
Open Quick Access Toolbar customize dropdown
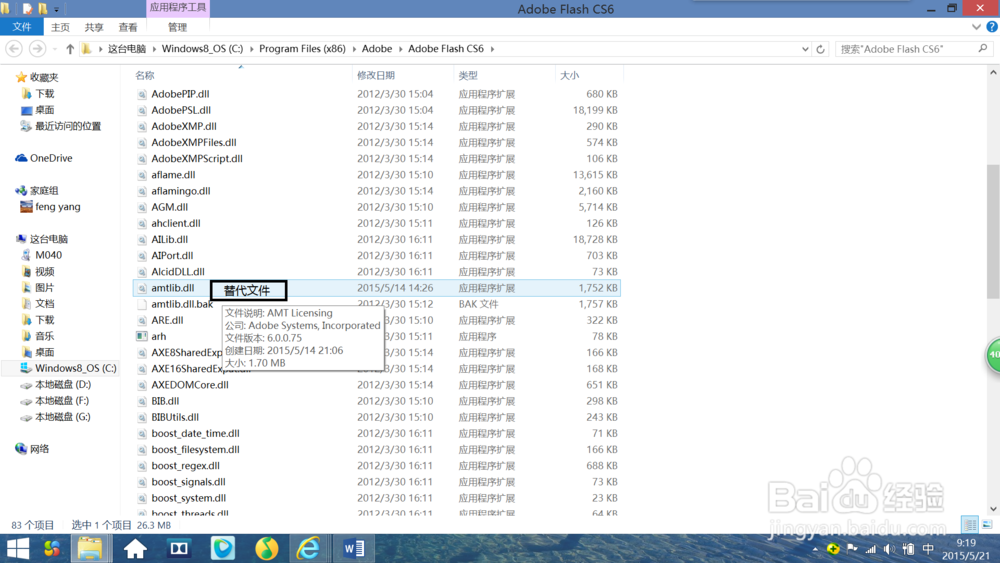pyautogui.click(x=56, y=9)
